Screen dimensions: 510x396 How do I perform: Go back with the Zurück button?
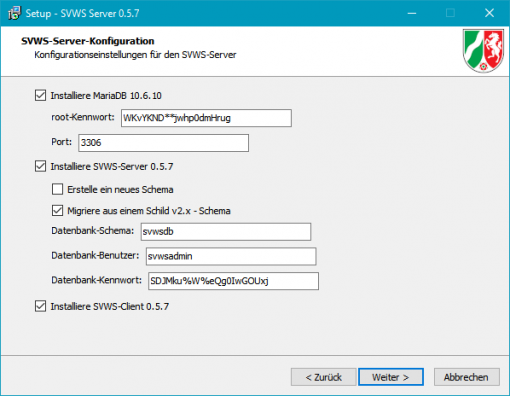tap(323, 377)
